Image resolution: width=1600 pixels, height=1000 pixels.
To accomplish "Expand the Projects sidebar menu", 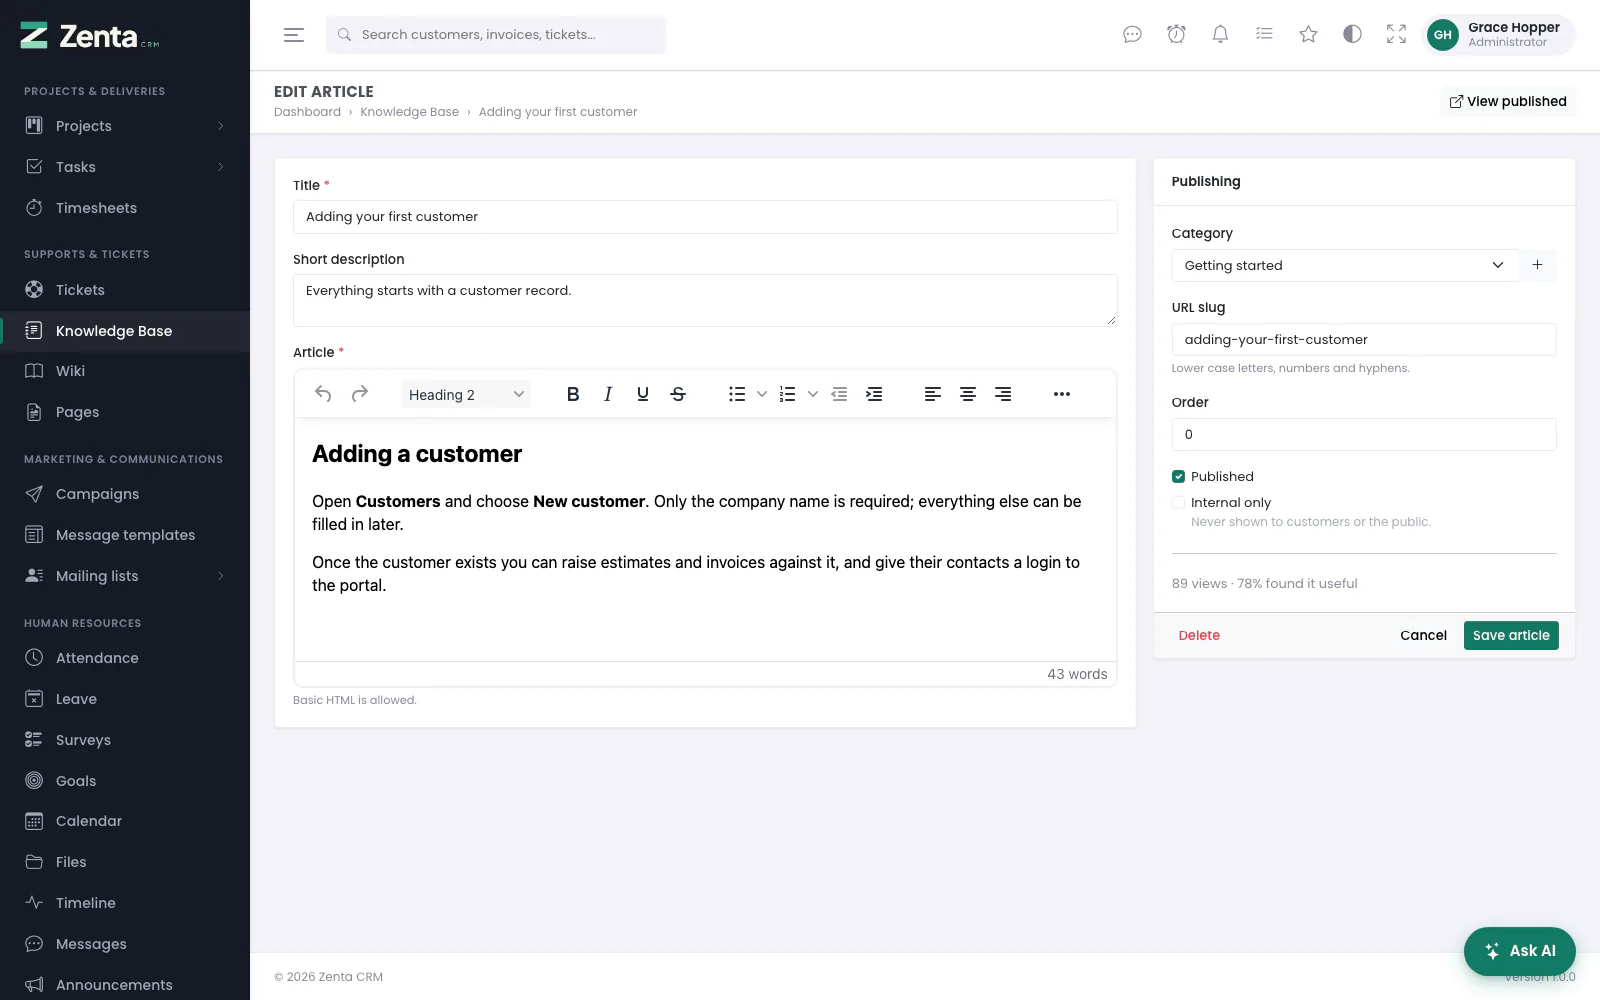I will click(x=125, y=126).
